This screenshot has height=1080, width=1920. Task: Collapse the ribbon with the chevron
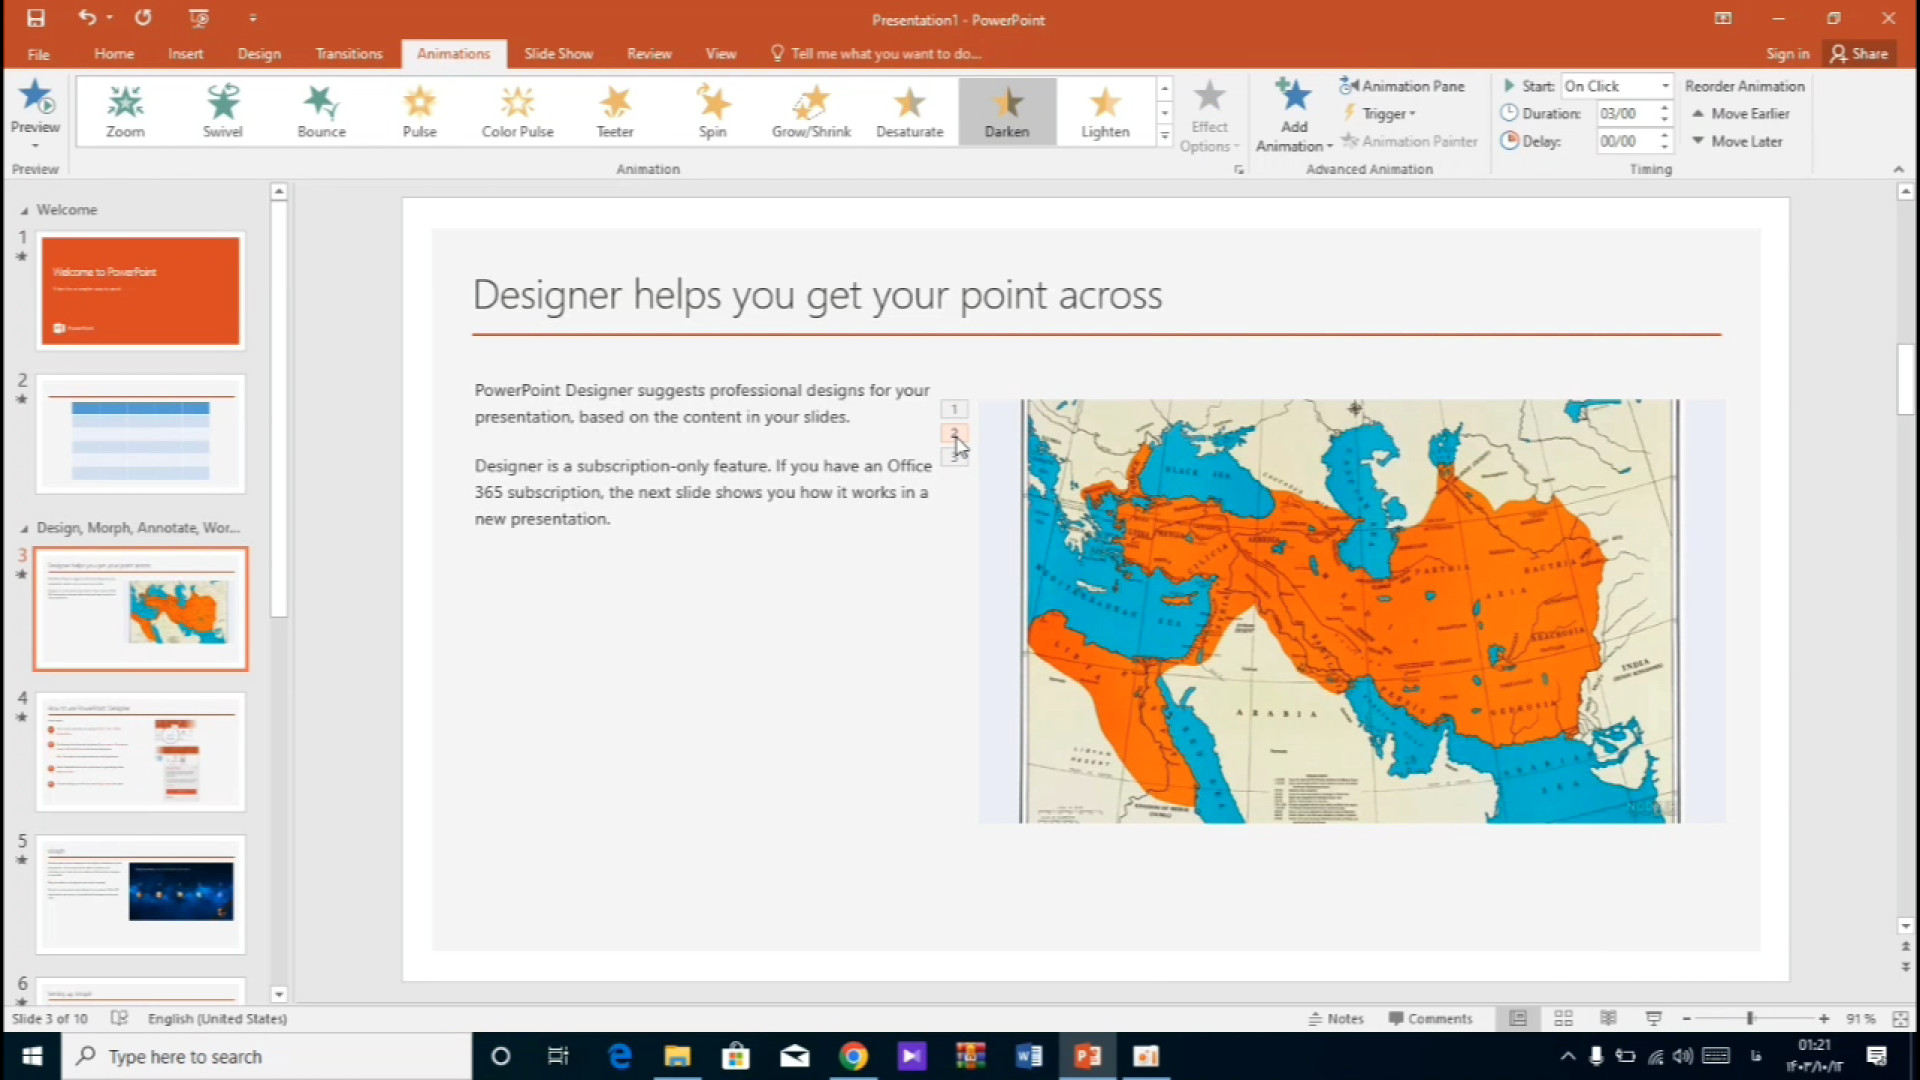(x=1899, y=169)
